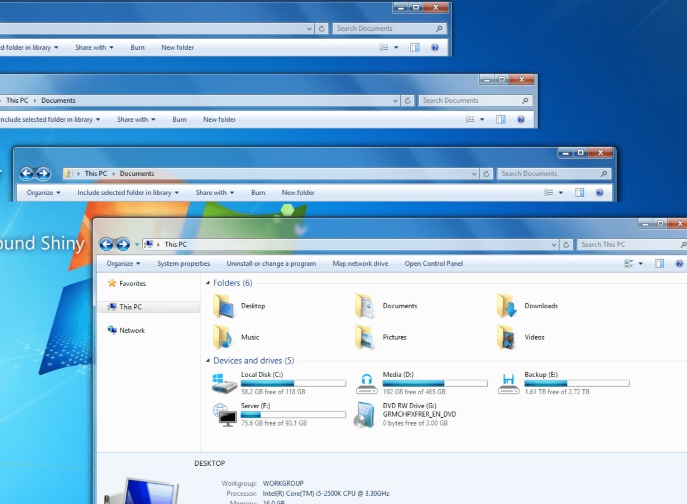Toggle preview pane in topmost back window
The width and height of the screenshot is (687, 504).
coord(414,47)
